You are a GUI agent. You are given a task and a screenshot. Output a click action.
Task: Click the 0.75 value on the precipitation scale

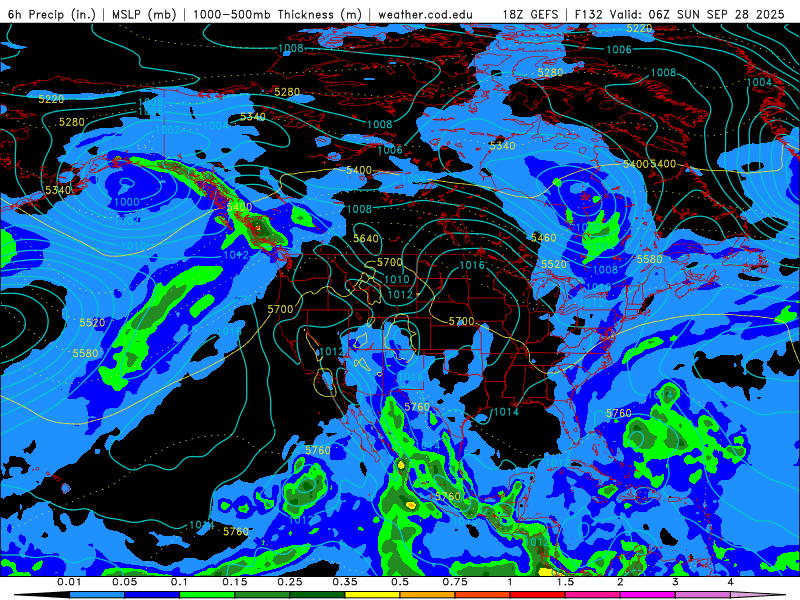[x=455, y=582]
